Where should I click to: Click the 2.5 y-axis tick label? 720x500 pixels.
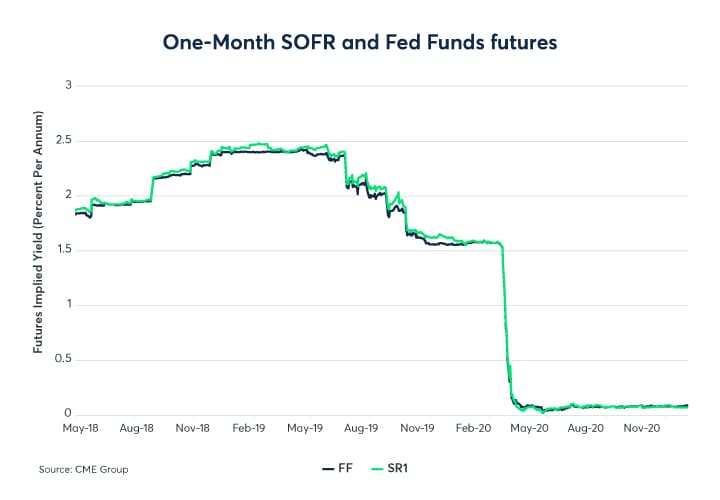67,140
